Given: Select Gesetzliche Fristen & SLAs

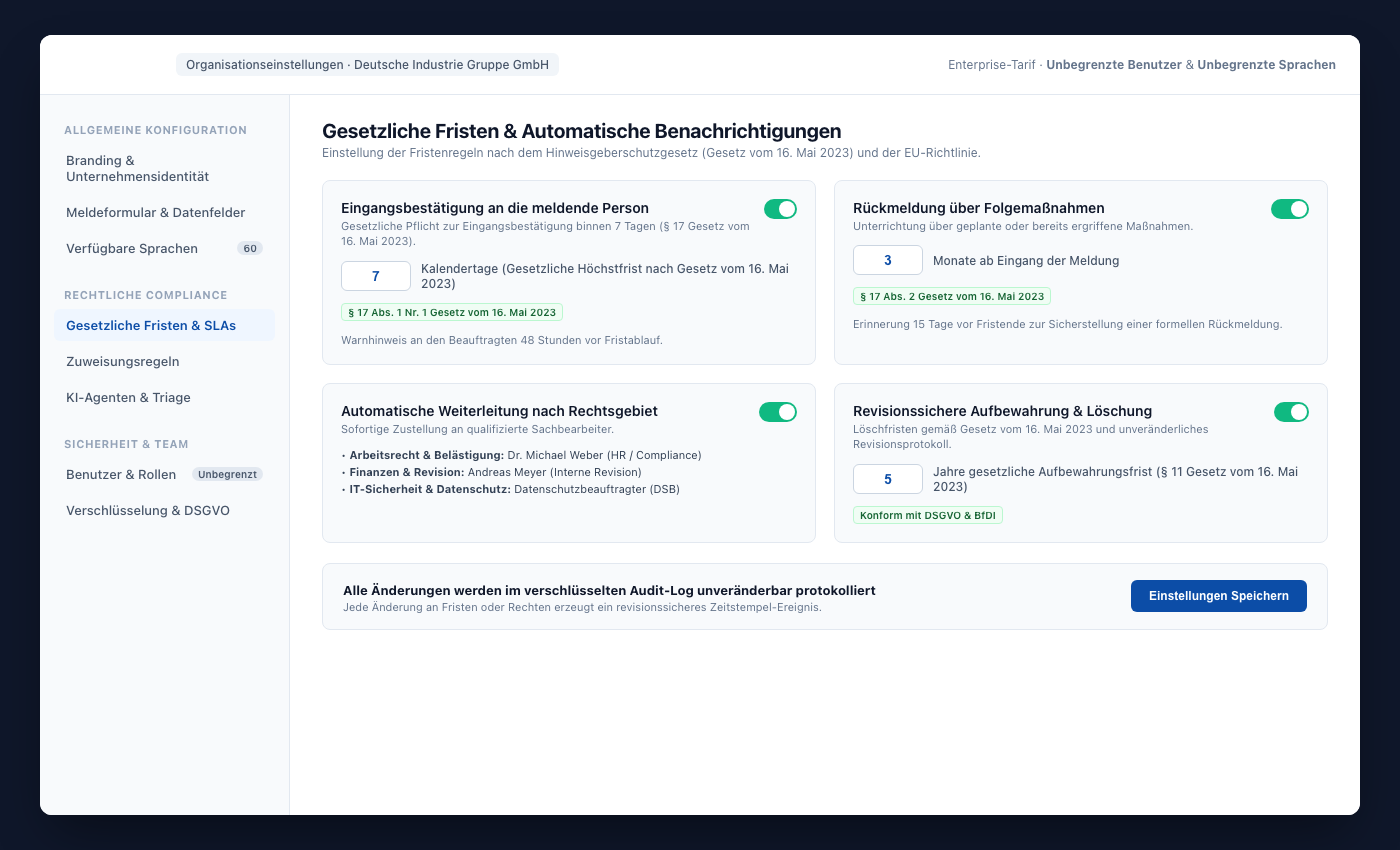Looking at the screenshot, I should point(164,325).
